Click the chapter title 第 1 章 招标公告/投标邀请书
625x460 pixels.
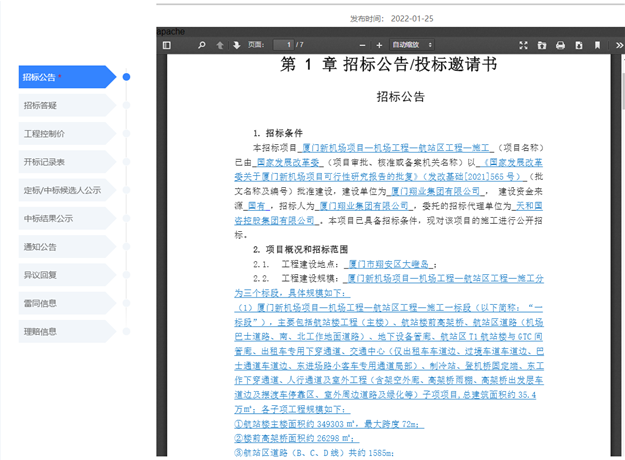(x=389, y=64)
